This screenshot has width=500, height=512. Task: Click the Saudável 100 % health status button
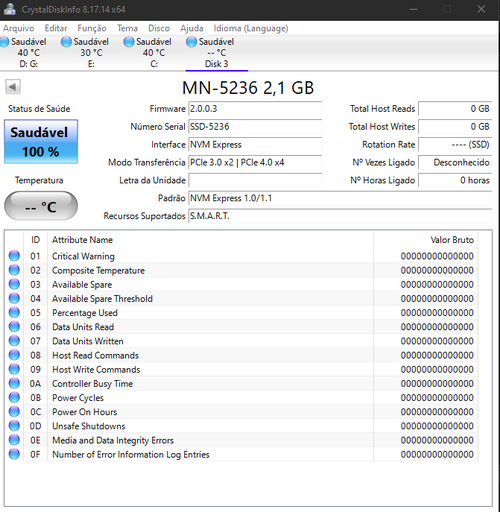[x=41, y=142]
